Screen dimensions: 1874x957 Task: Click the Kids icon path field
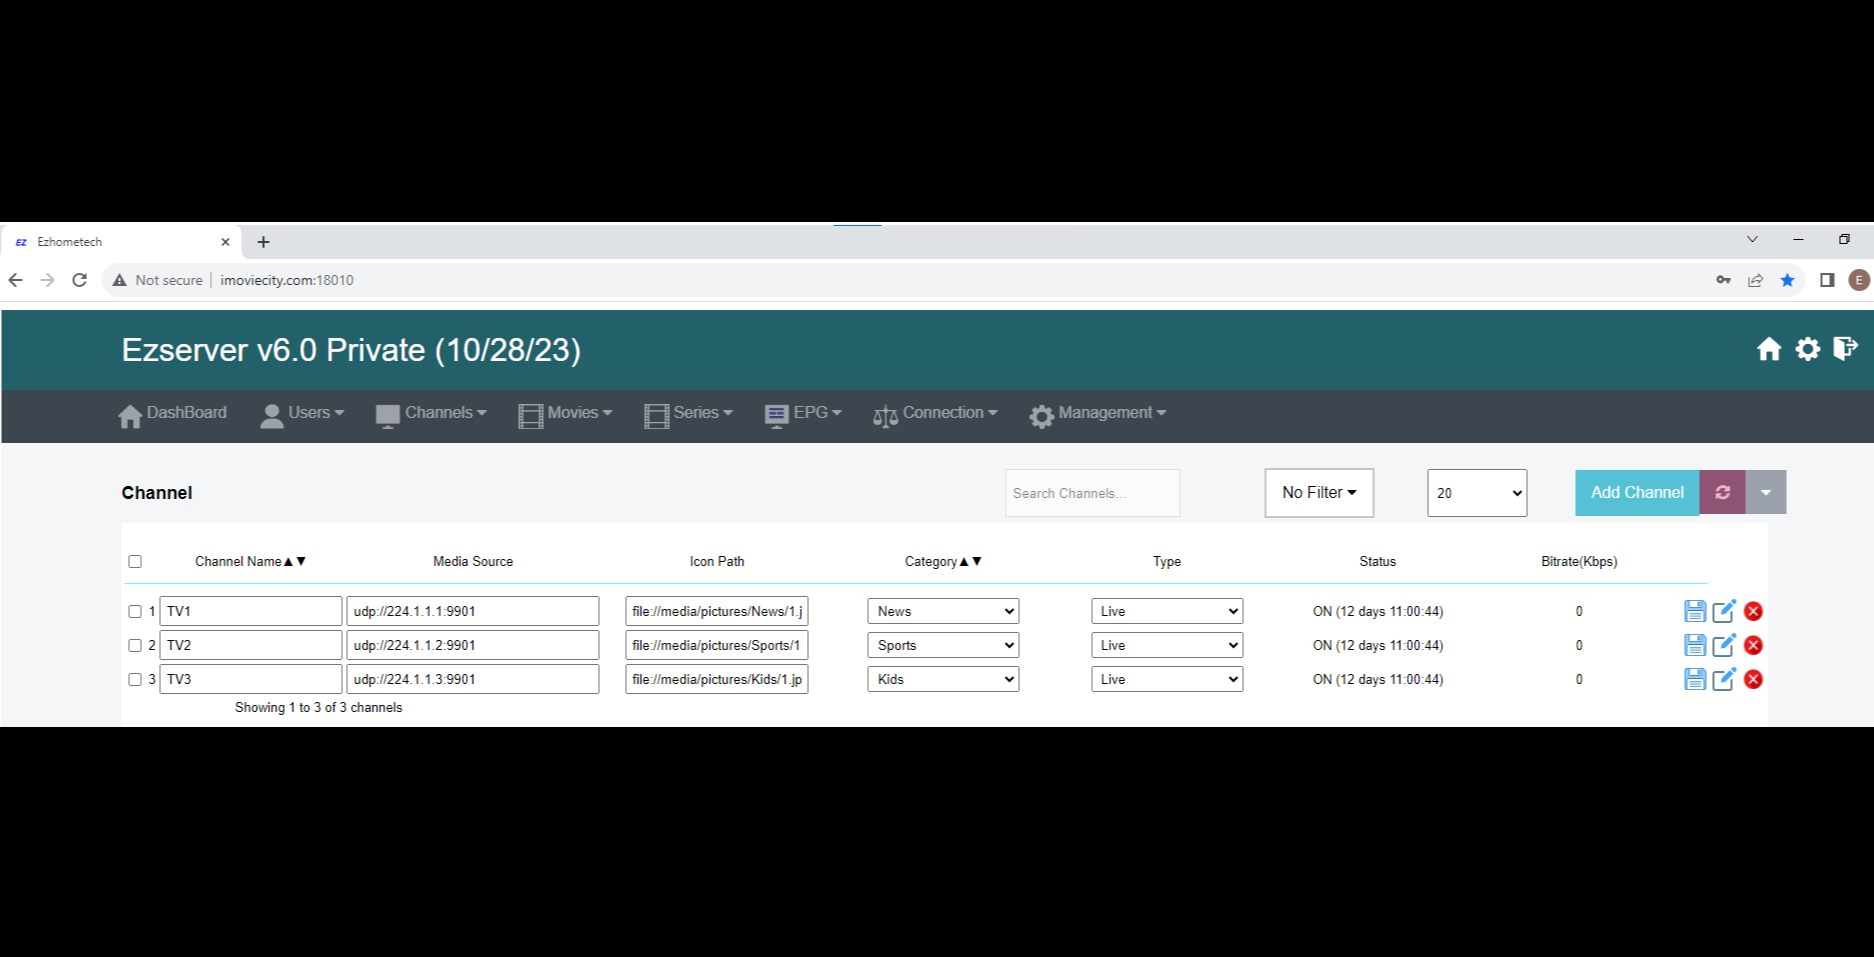717,679
